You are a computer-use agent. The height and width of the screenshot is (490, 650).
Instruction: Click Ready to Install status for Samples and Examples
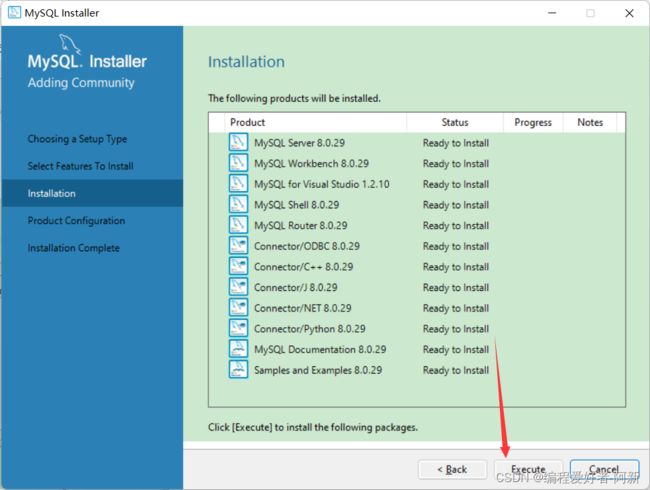(456, 370)
